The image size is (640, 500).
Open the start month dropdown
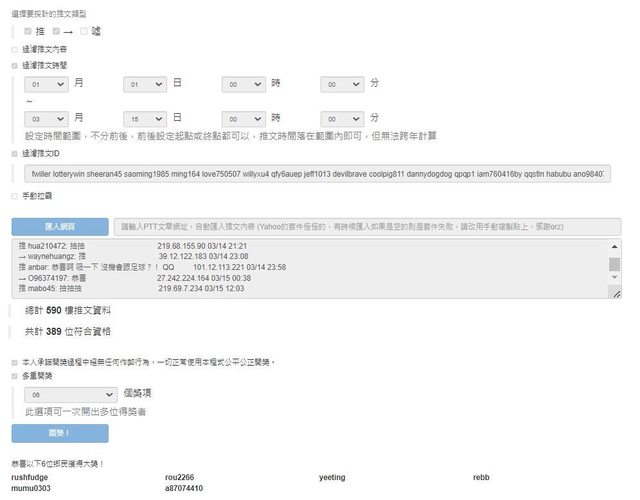pos(46,85)
